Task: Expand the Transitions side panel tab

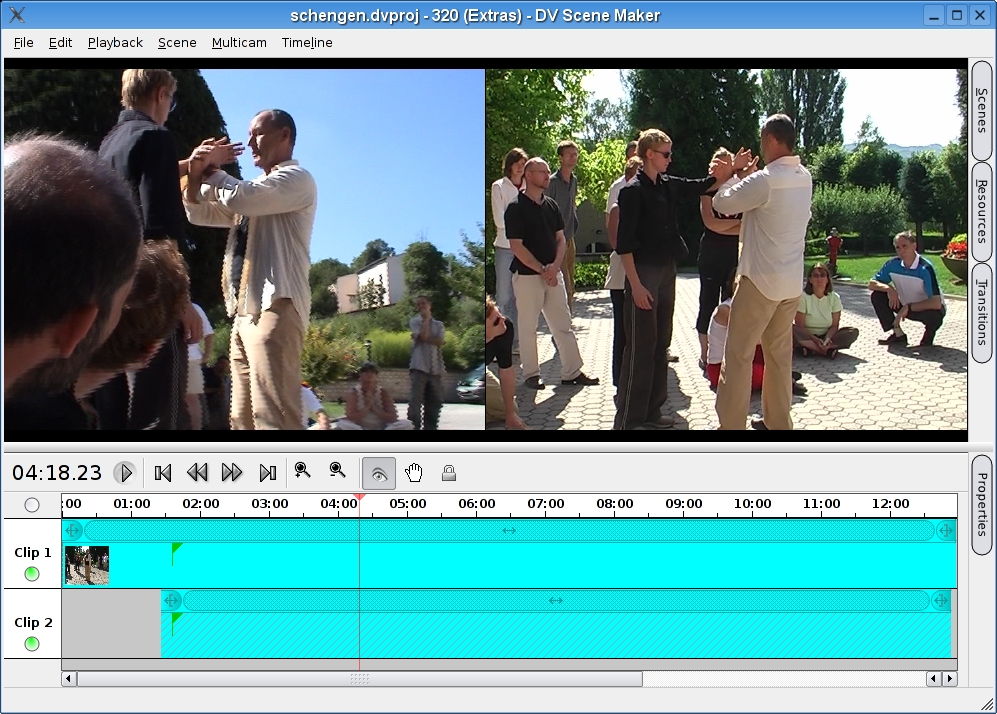Action: click(982, 313)
